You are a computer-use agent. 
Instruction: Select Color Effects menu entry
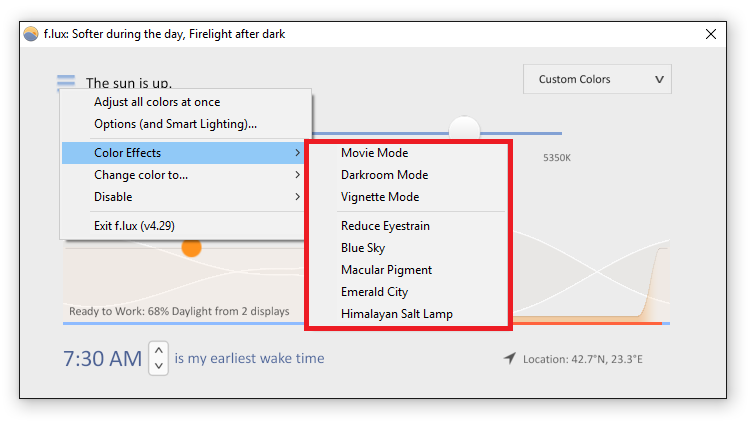(183, 153)
